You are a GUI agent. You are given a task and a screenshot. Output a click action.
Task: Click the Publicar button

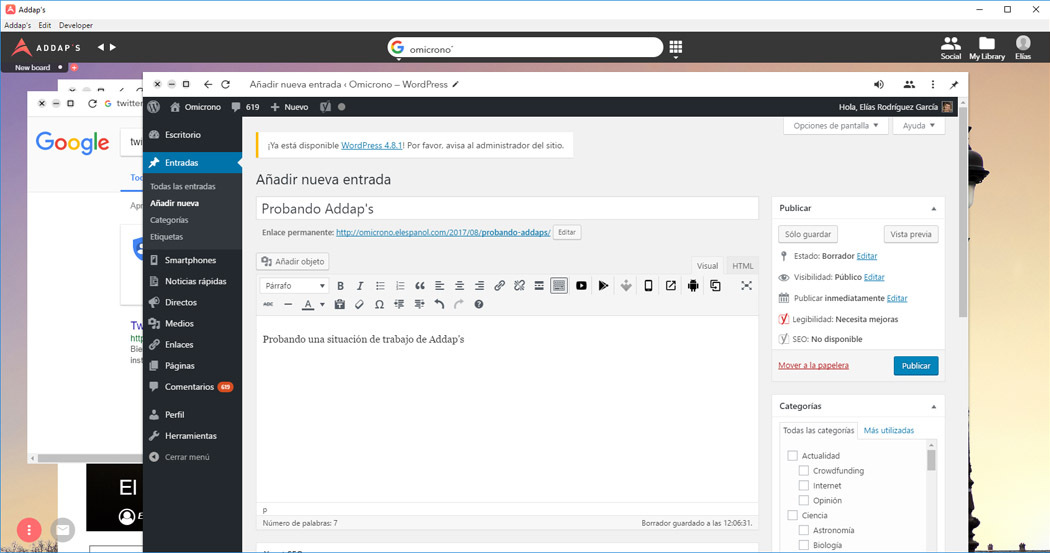point(915,366)
